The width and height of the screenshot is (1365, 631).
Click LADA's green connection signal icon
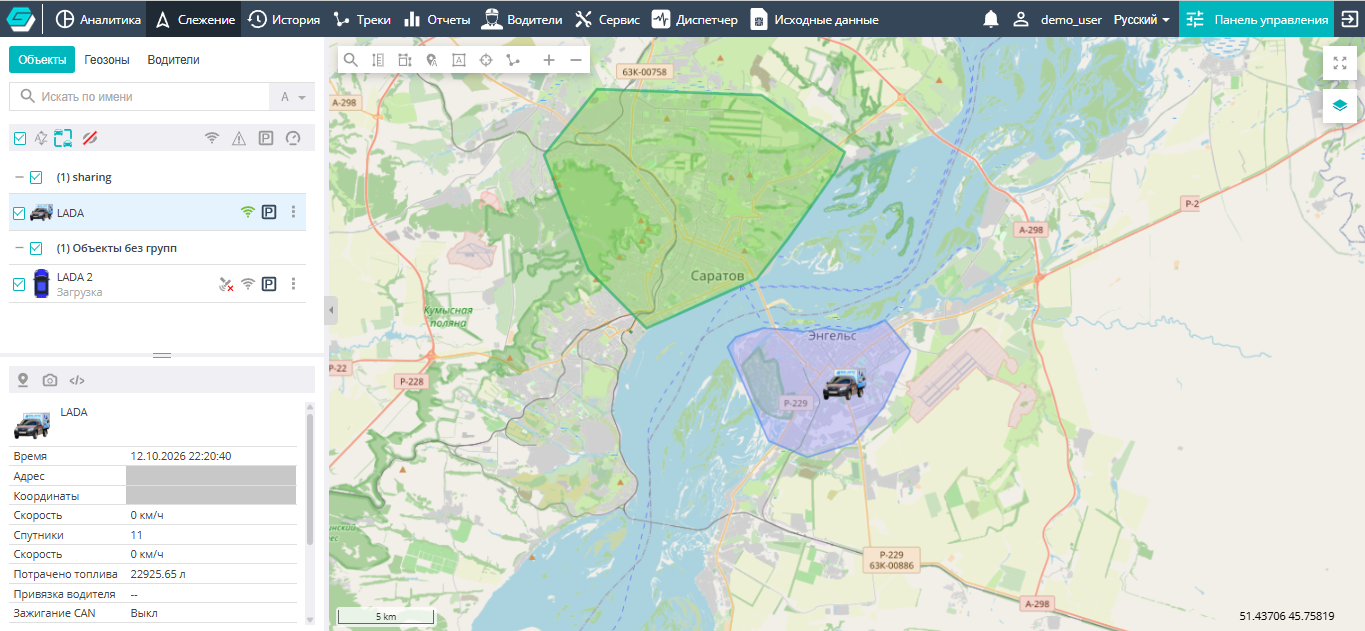[248, 212]
